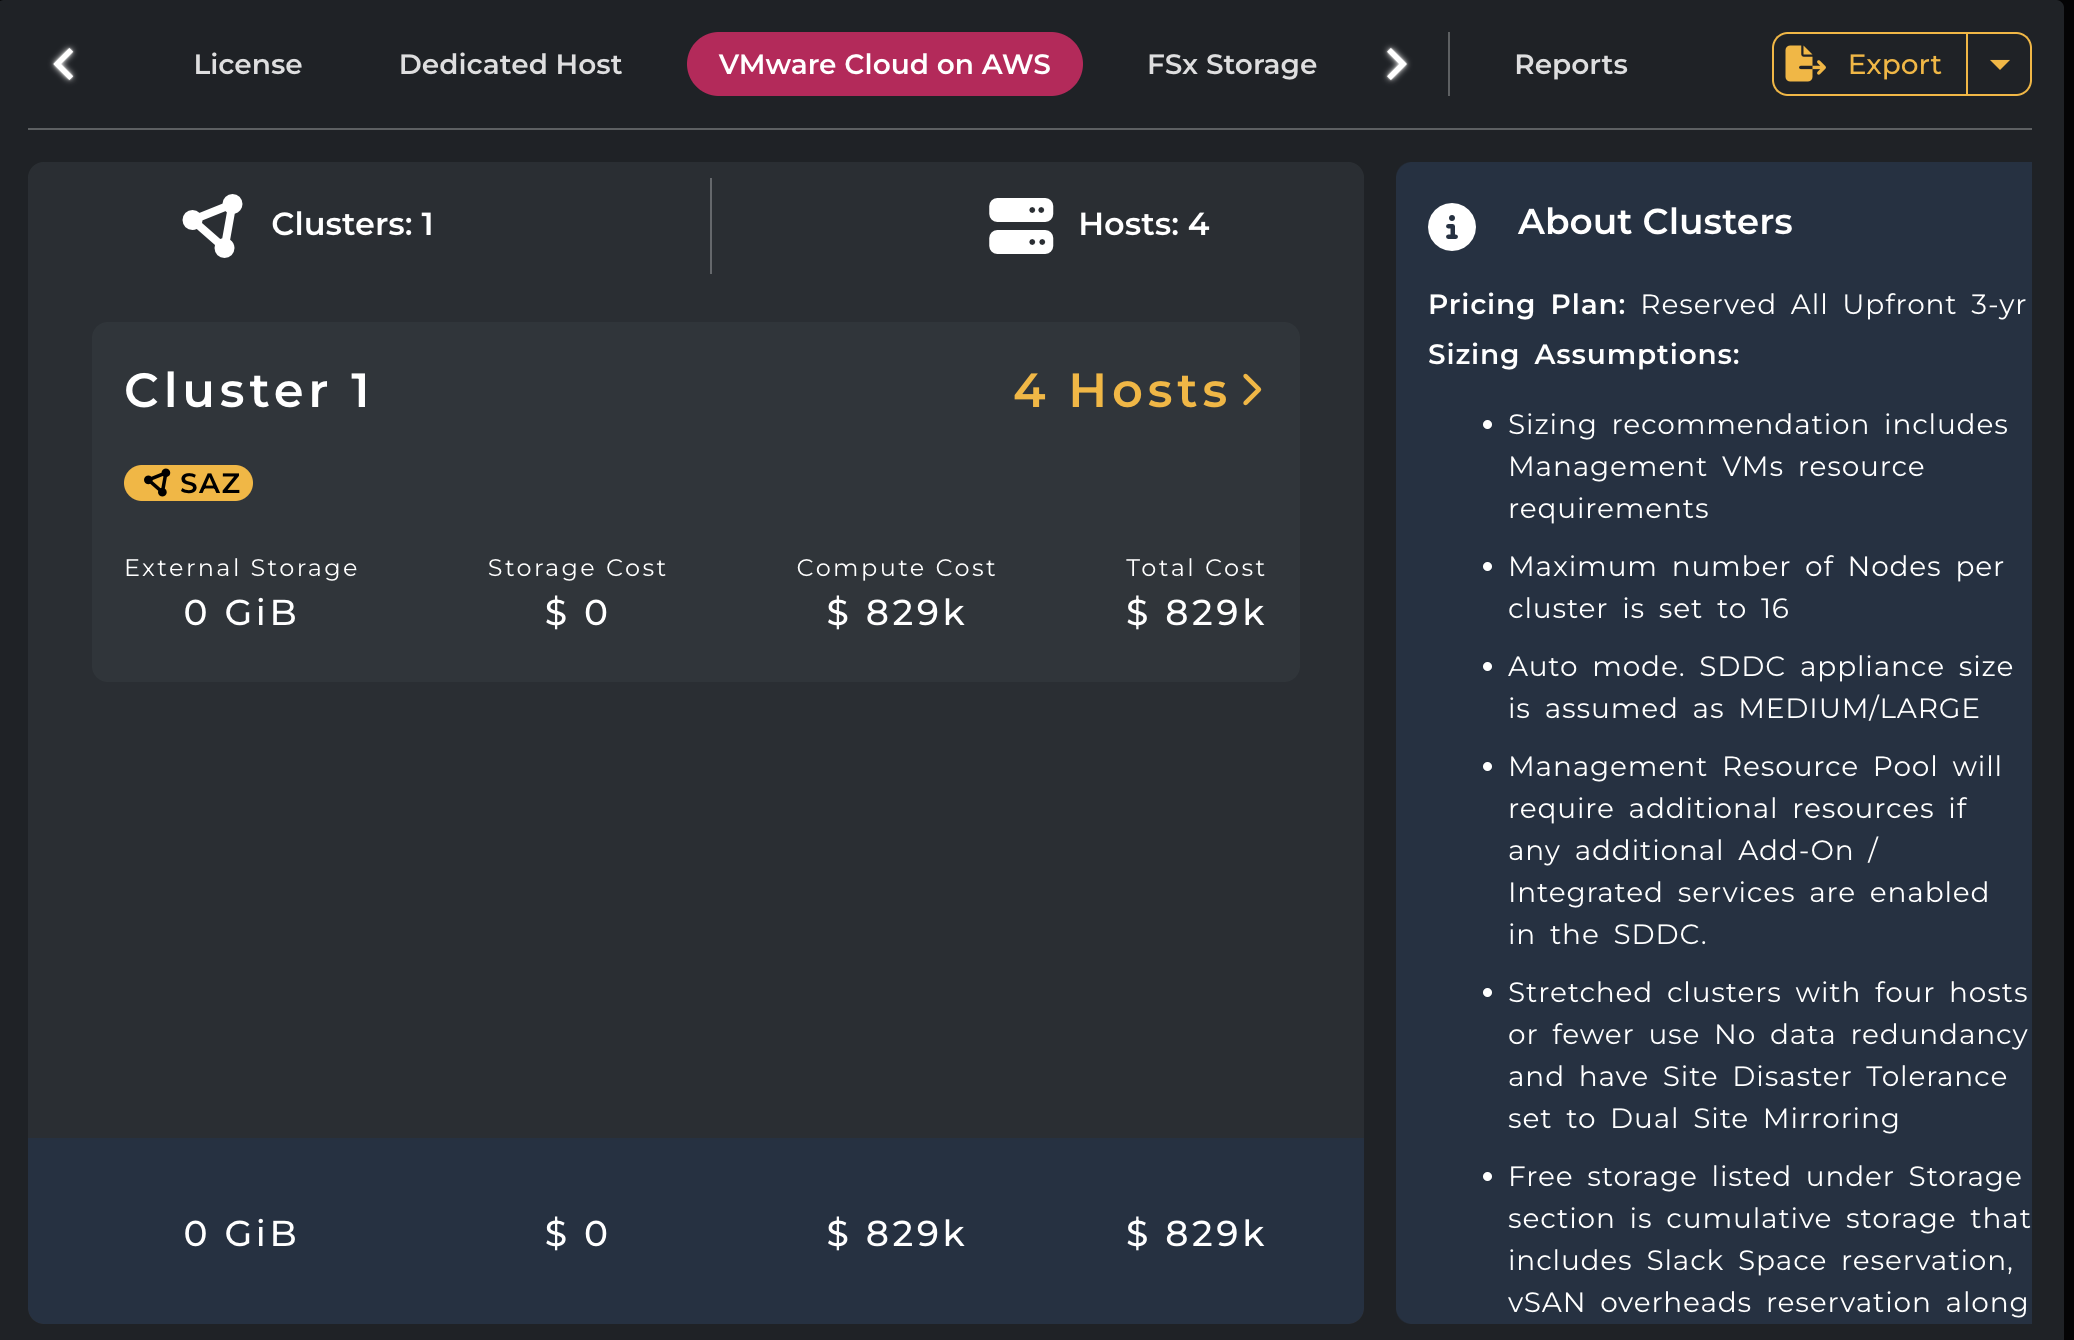
Task: Click the clusters network icon
Action: (213, 225)
